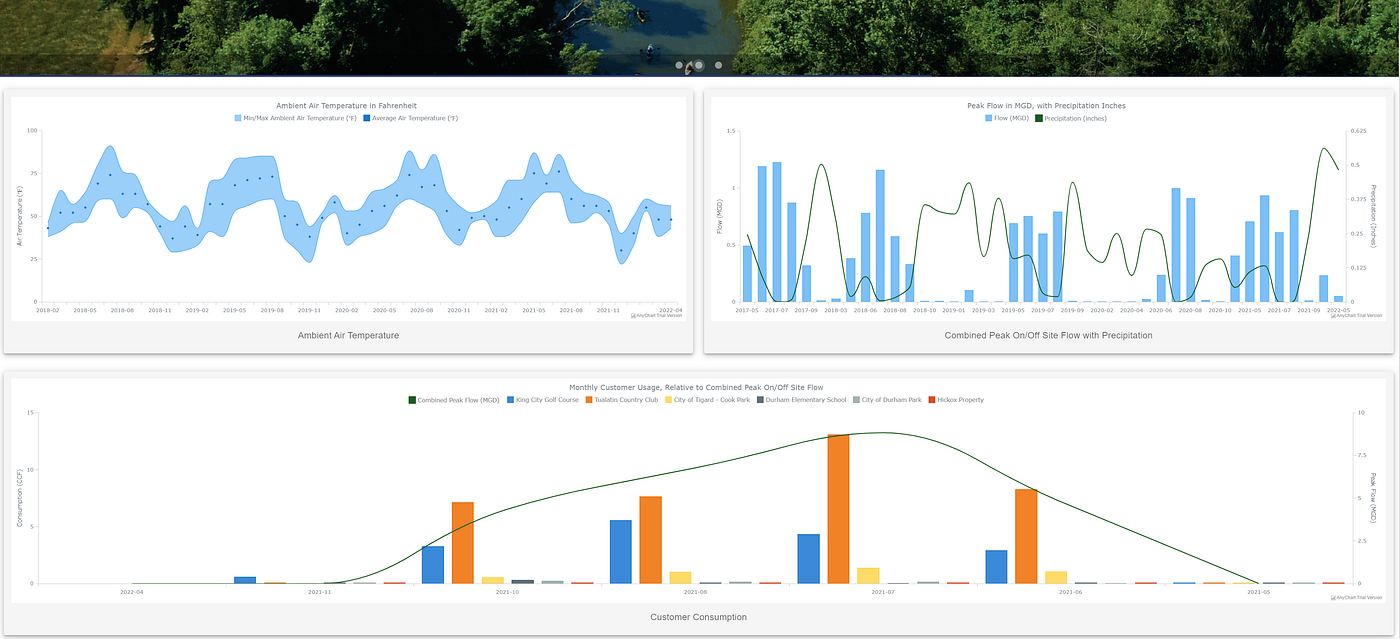This screenshot has height=639, width=1400.
Task: Toggle the Average Air Temperature series
Action: pos(366,117)
